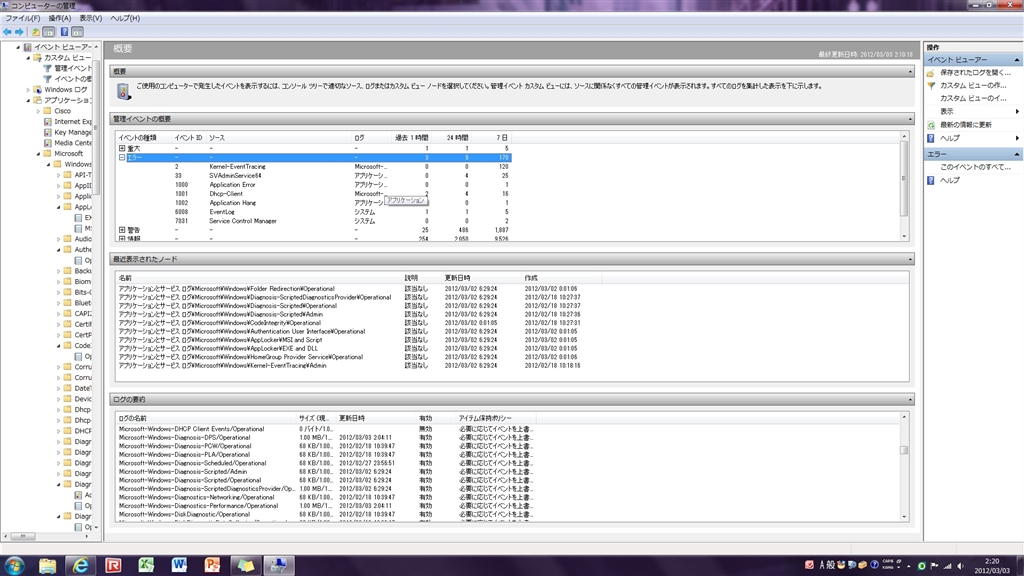Toggle the action pane toolbar icon
This screenshot has height=576, width=1024.
coord(77,31)
